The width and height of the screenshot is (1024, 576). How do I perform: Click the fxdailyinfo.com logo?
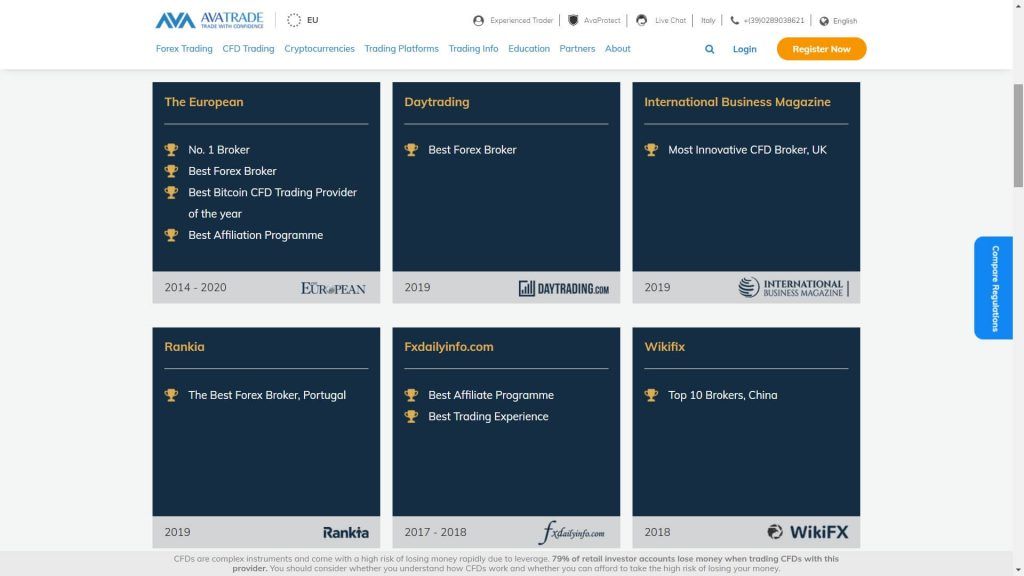pos(571,532)
